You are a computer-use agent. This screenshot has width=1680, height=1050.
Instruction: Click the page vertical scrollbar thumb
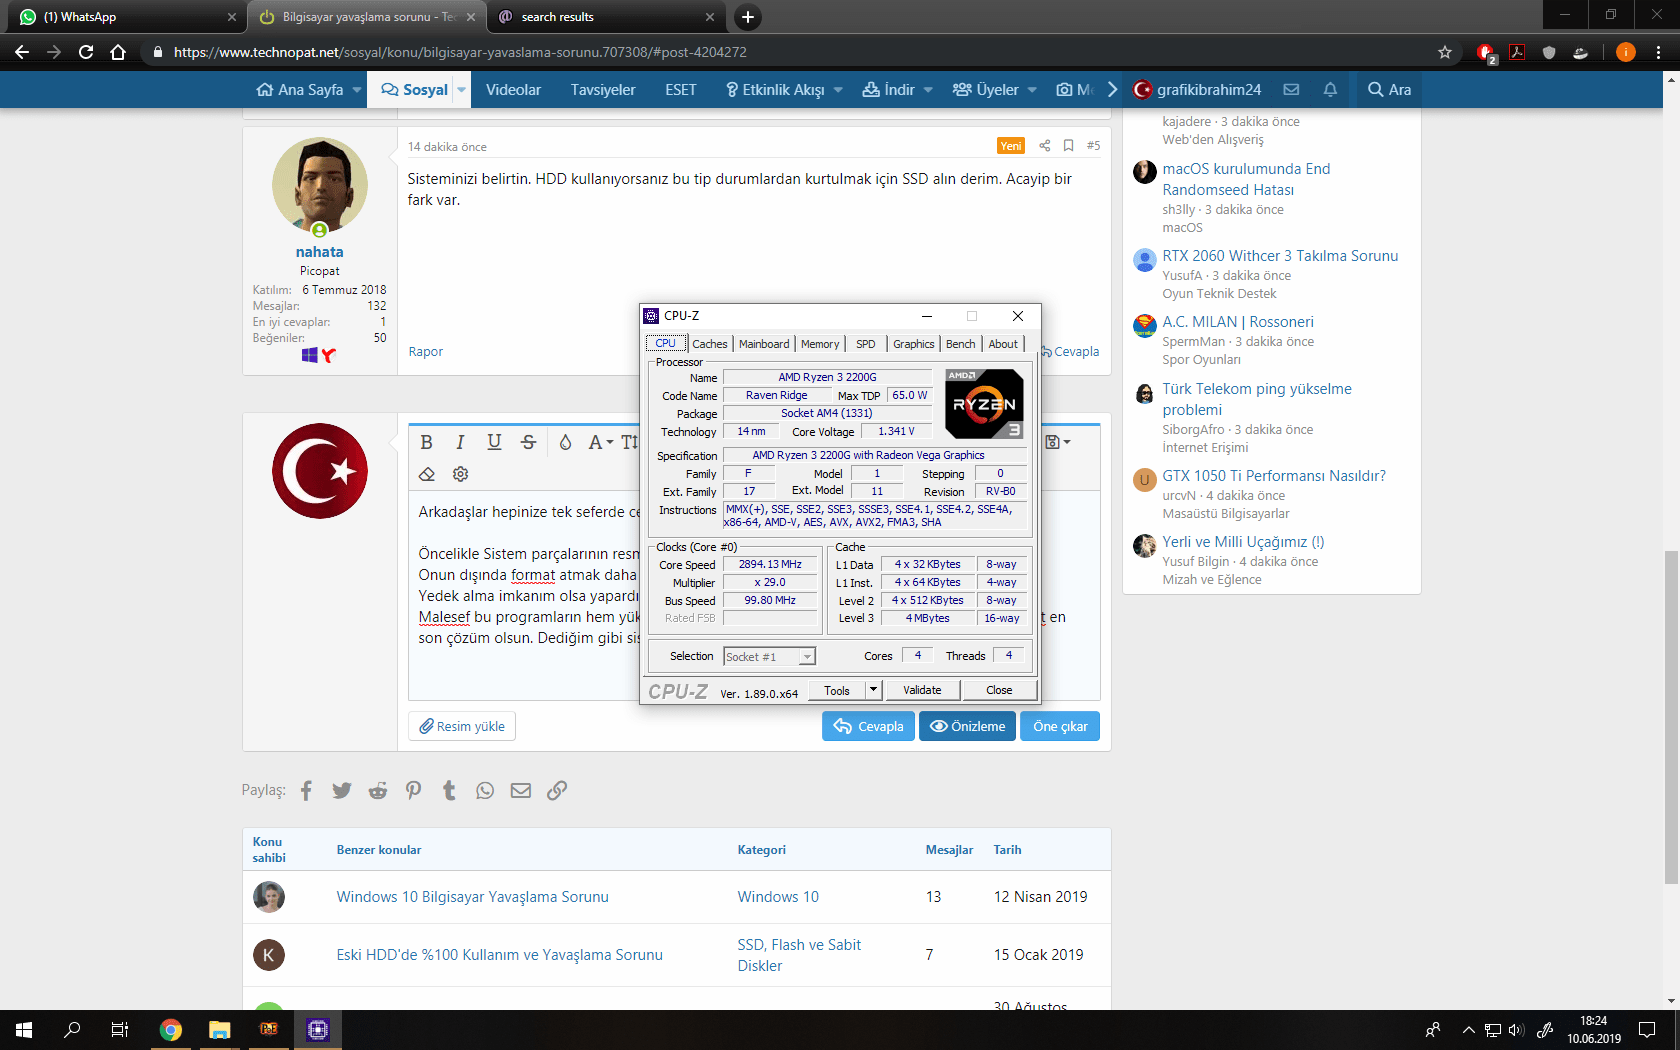(1671, 717)
